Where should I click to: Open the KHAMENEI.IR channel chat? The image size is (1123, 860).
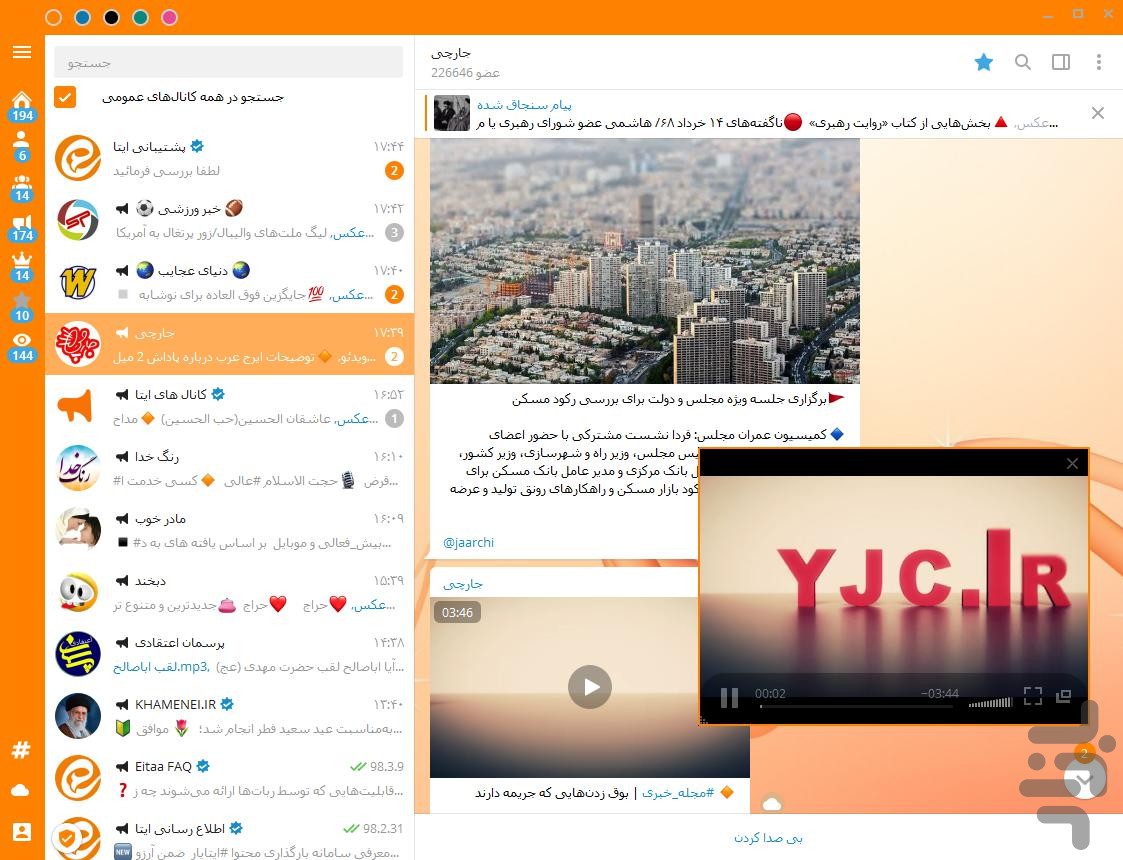[229, 716]
